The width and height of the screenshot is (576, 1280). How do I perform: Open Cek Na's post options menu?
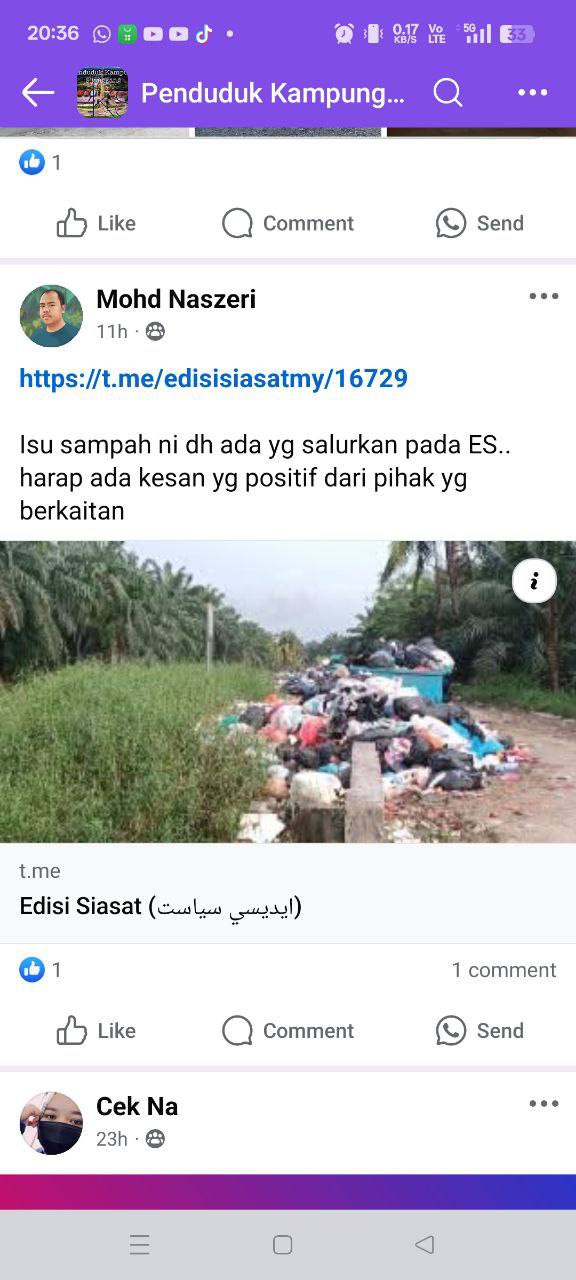pos(544,1104)
